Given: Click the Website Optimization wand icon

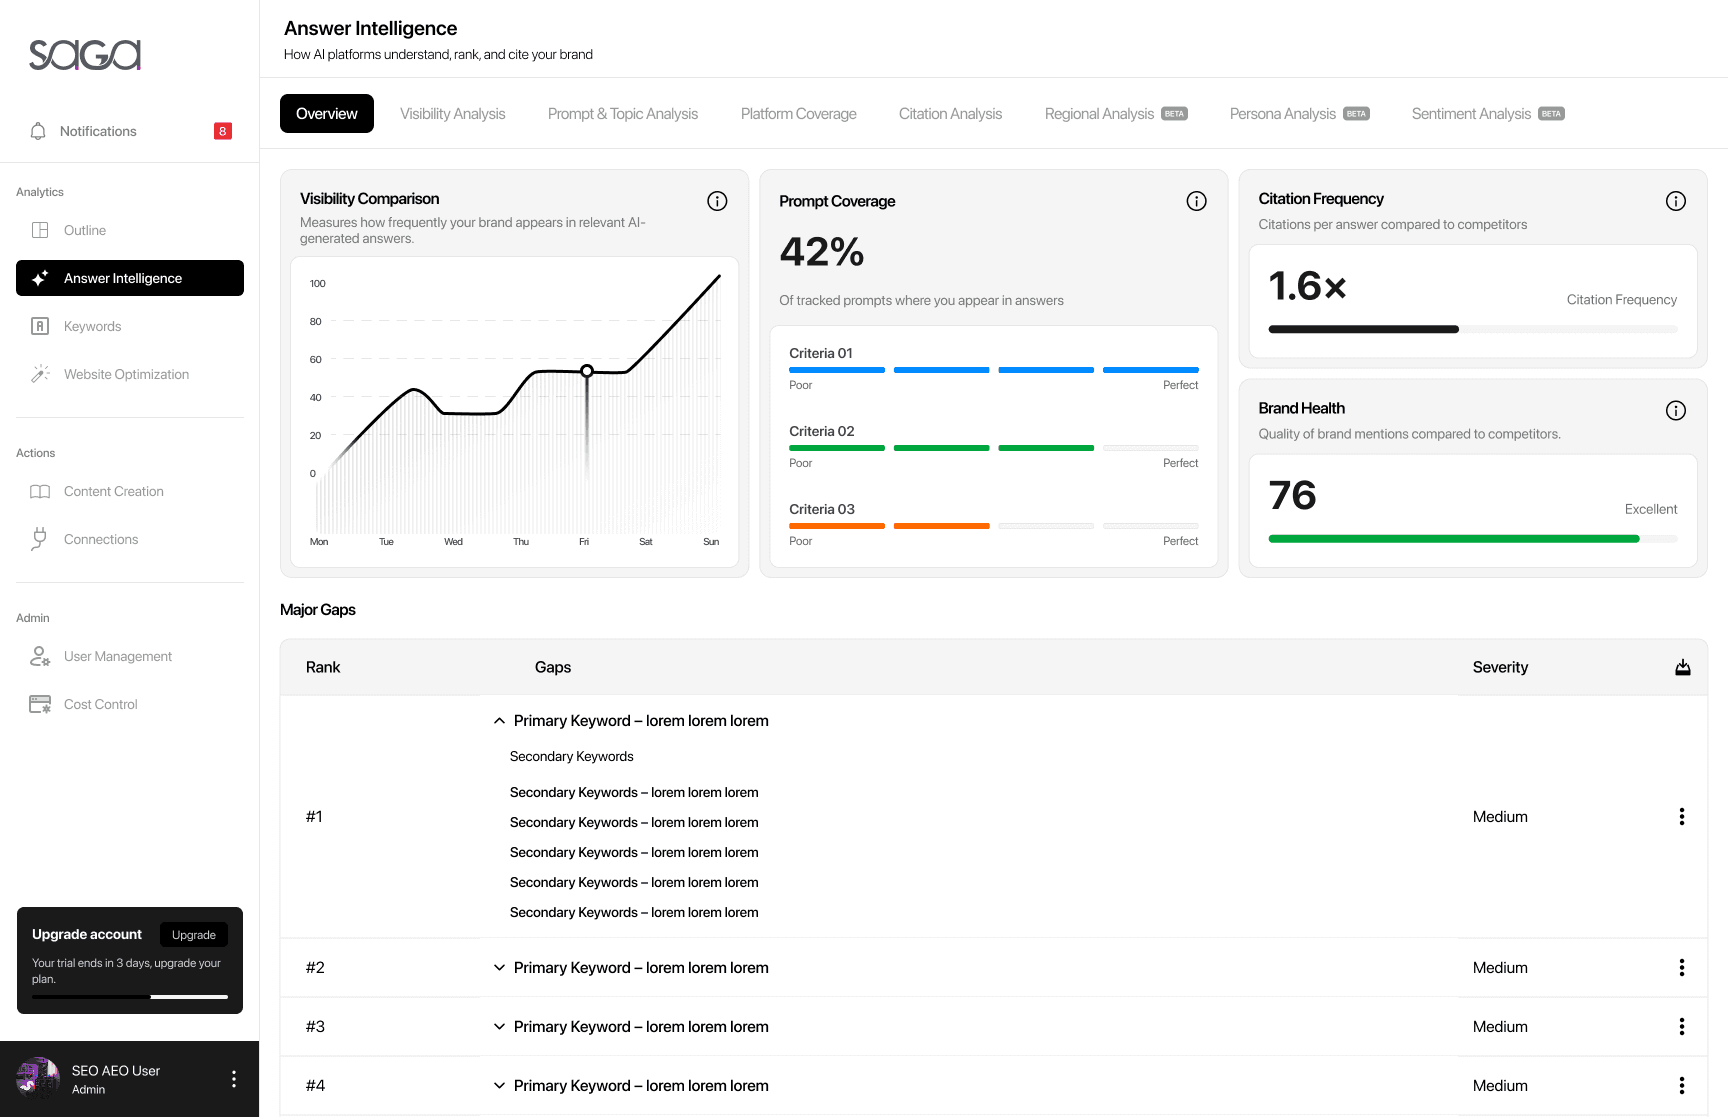Looking at the screenshot, I should click(40, 374).
